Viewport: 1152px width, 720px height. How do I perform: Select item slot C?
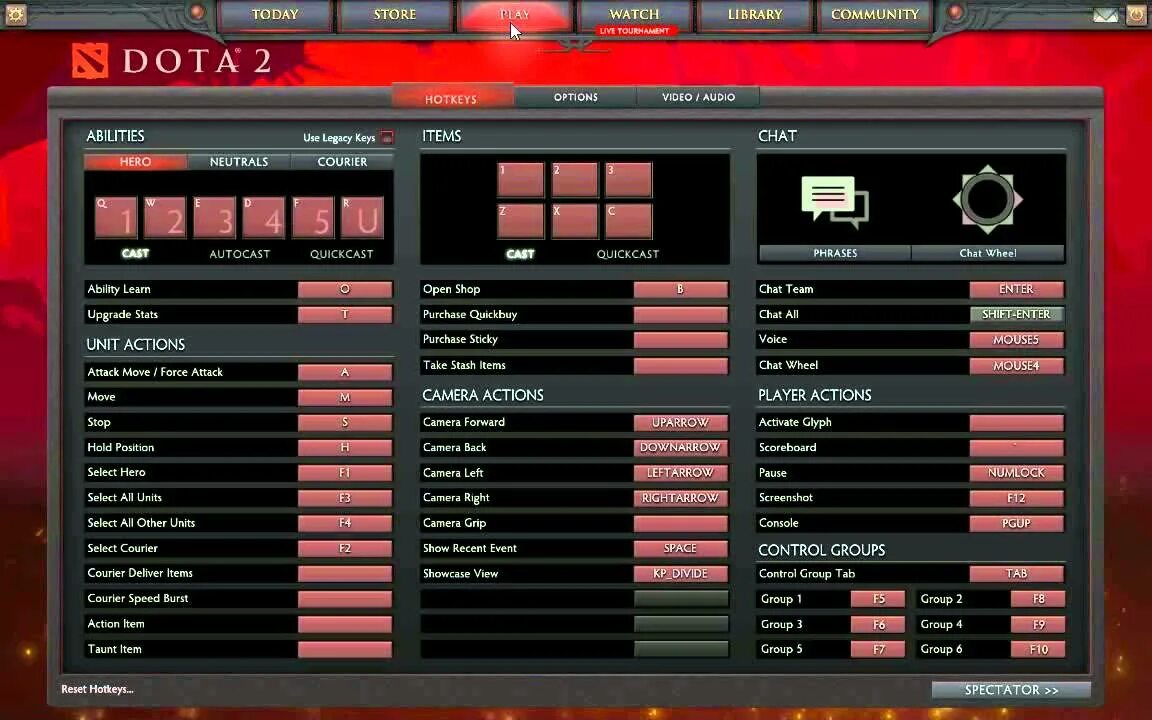[629, 221]
